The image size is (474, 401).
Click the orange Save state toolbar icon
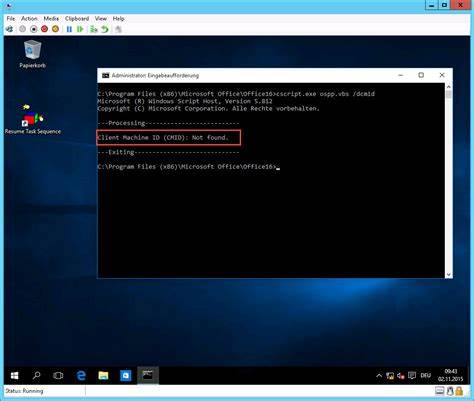tap(55, 29)
